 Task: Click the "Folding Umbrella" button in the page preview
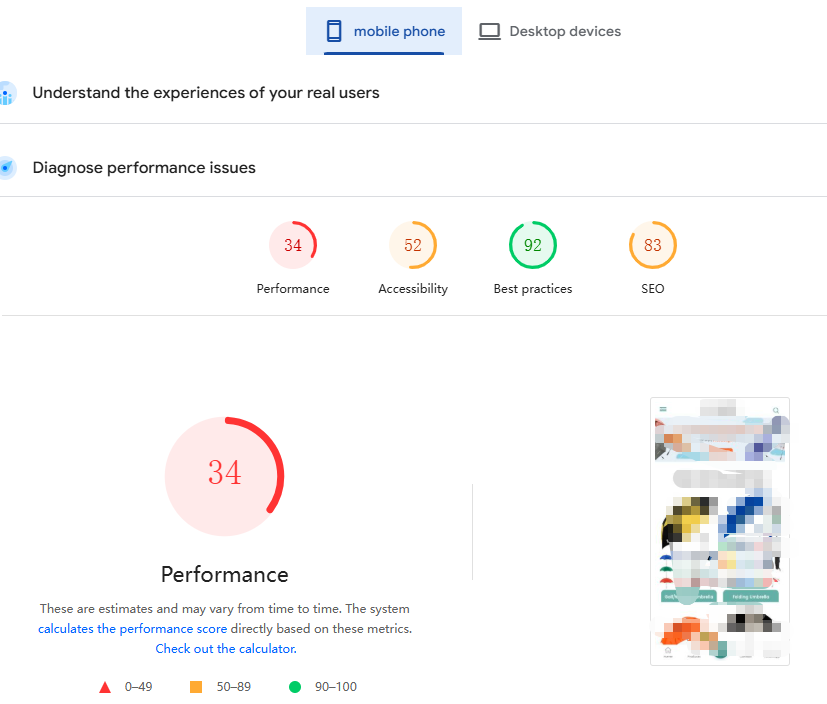tap(751, 596)
